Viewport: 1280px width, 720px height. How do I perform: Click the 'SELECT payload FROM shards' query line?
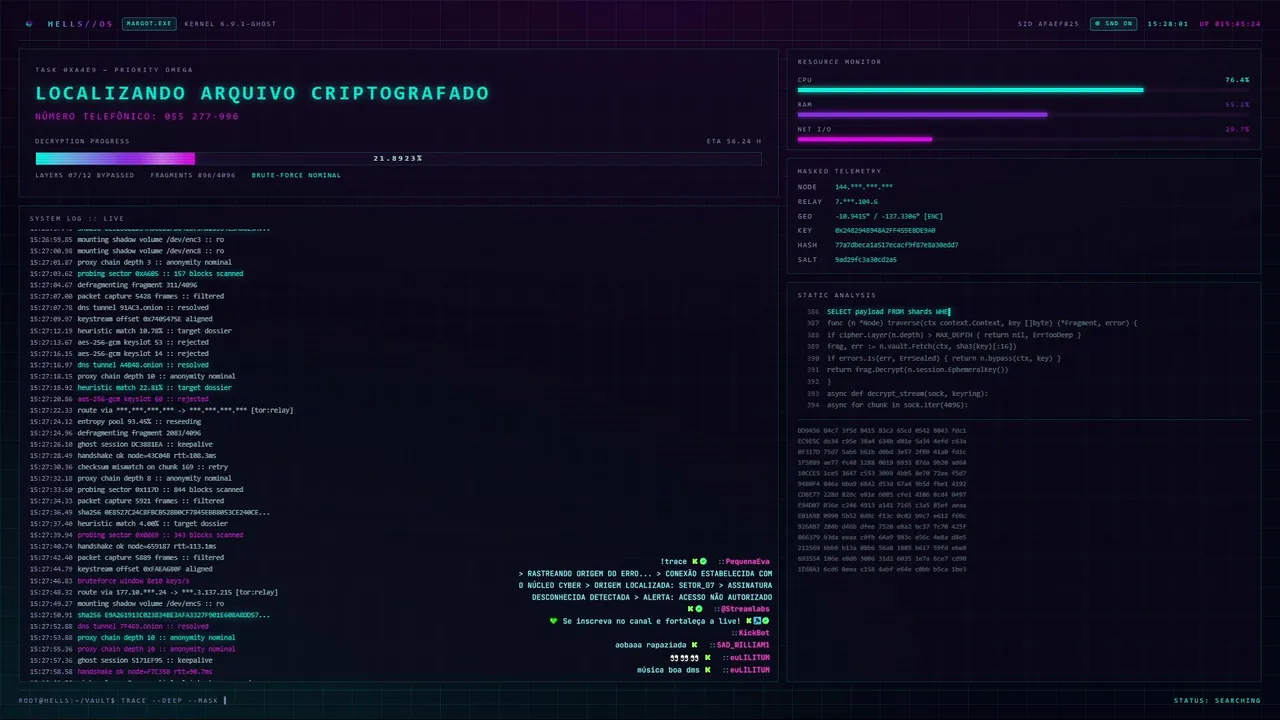point(888,312)
